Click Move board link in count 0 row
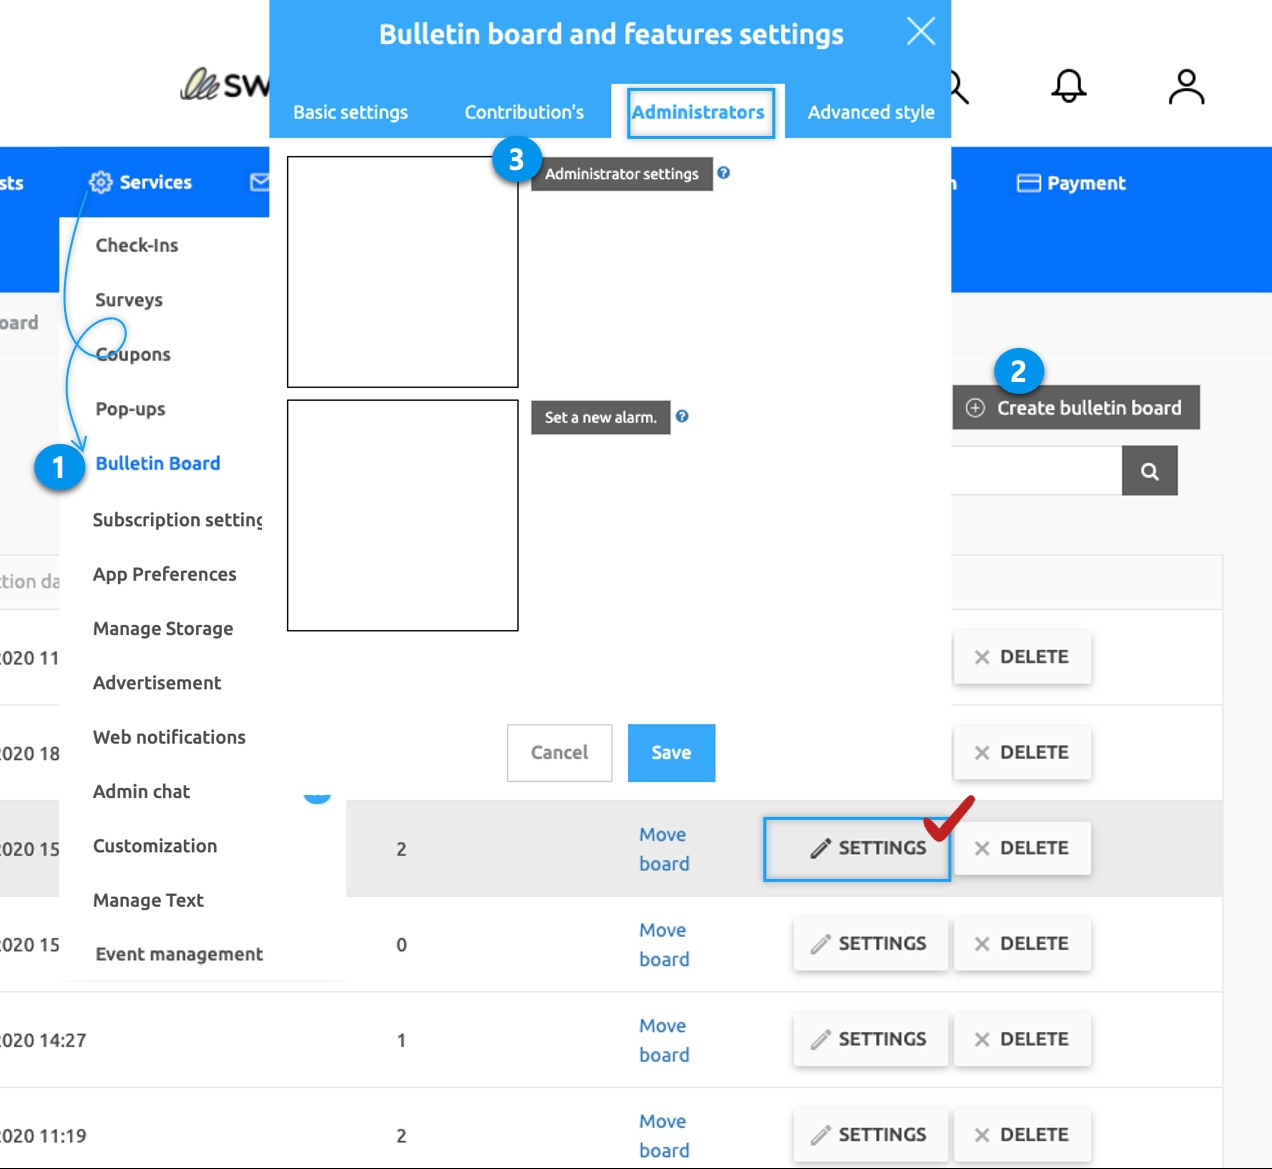The width and height of the screenshot is (1272, 1169). [x=664, y=945]
